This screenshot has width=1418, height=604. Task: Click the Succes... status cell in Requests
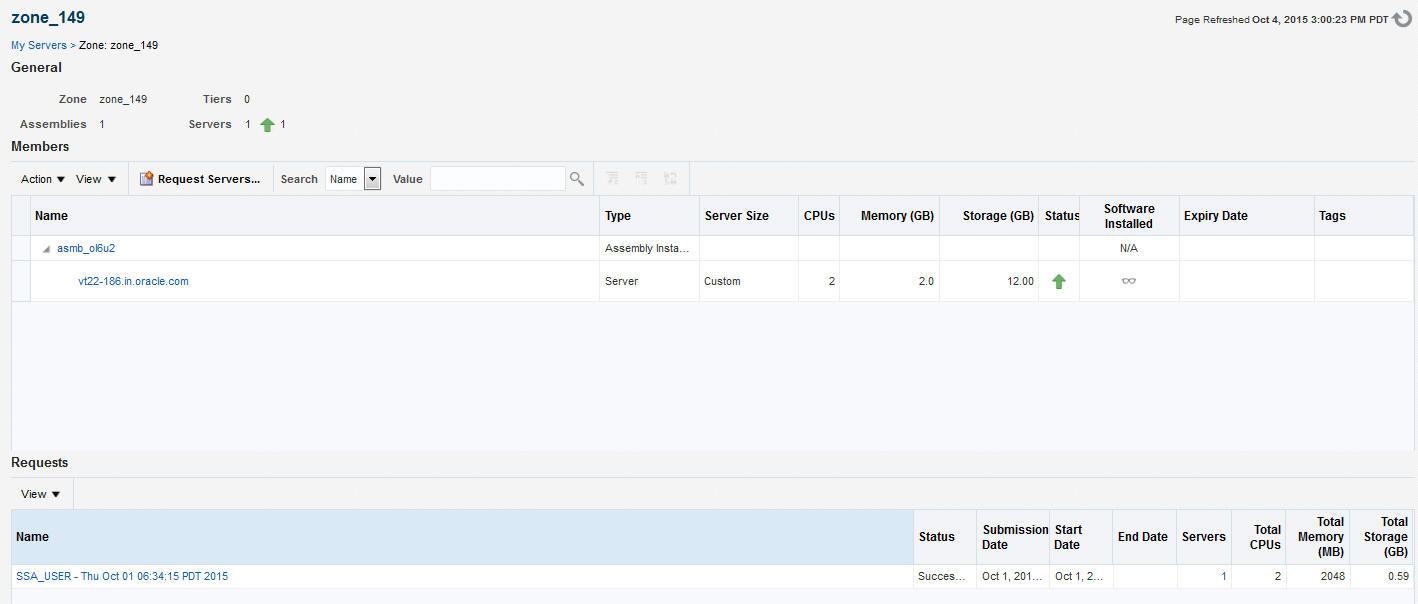945,576
